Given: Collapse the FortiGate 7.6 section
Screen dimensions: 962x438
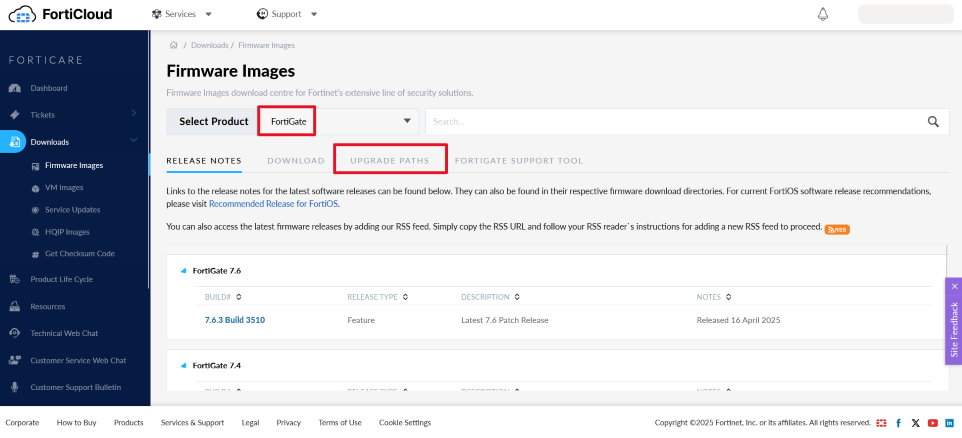Looking at the screenshot, I should [183, 271].
